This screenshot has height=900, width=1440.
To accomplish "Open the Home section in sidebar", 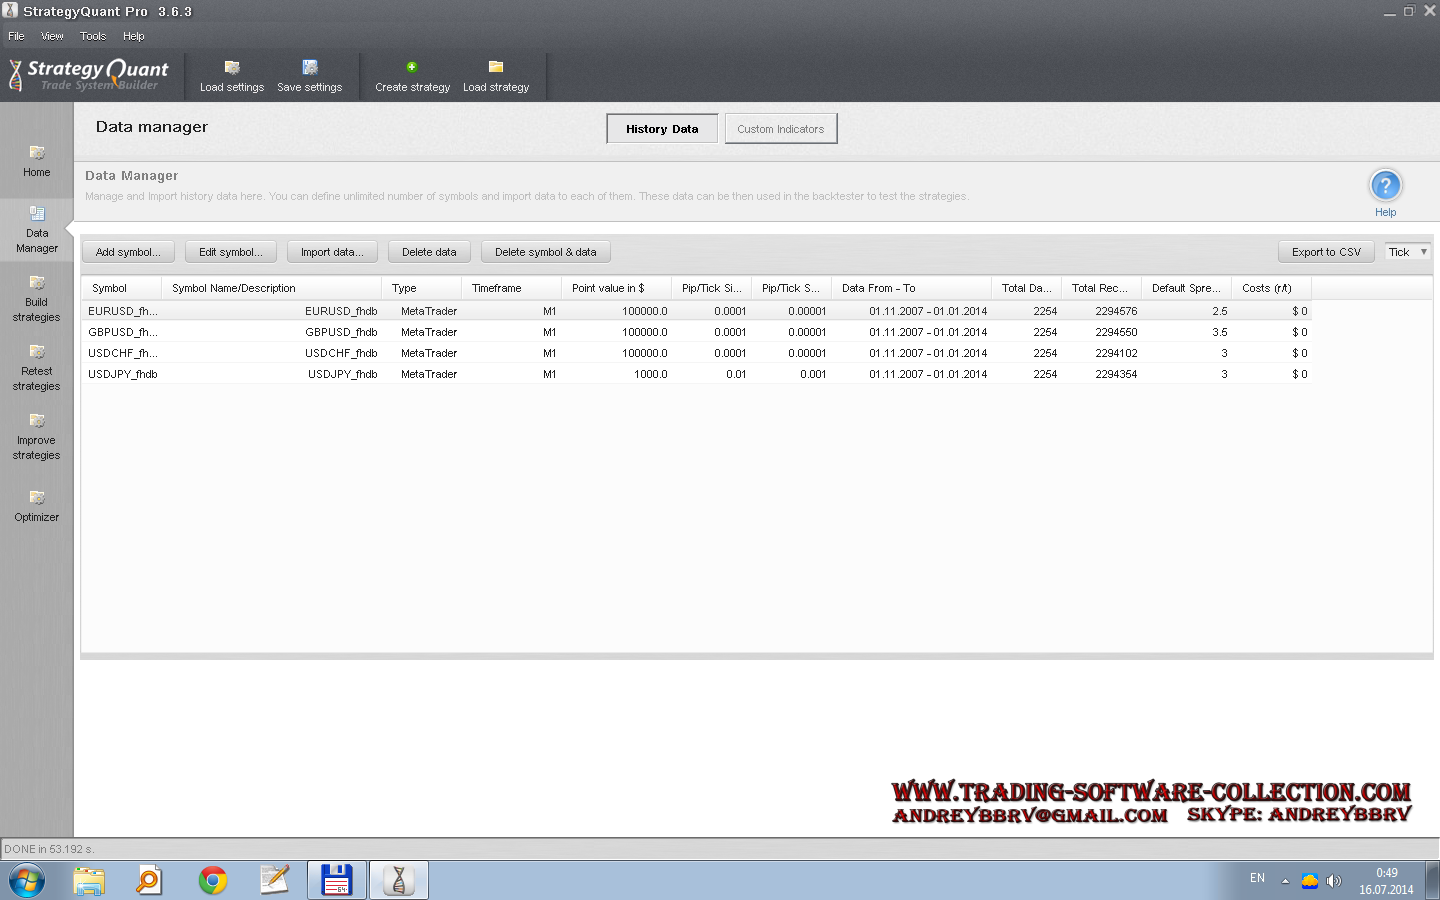I will tap(37, 160).
